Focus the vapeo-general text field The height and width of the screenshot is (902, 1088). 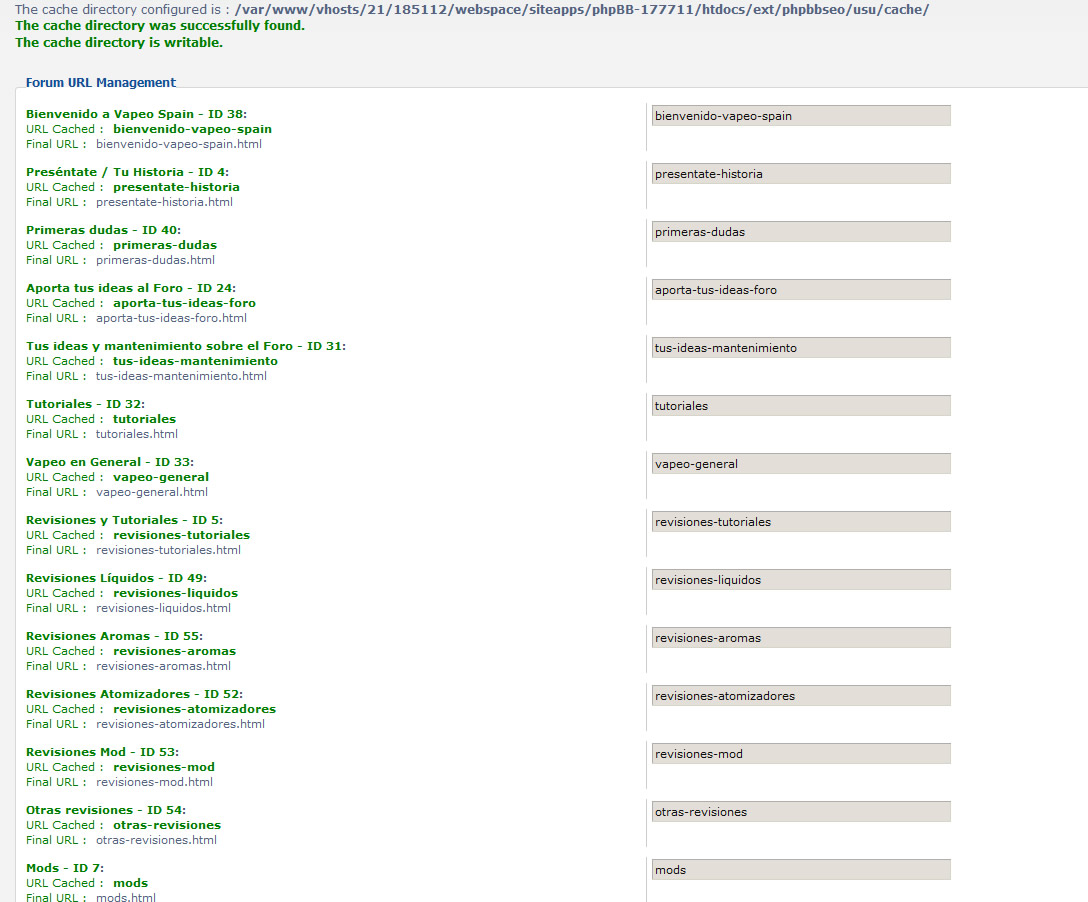pyautogui.click(x=800, y=464)
